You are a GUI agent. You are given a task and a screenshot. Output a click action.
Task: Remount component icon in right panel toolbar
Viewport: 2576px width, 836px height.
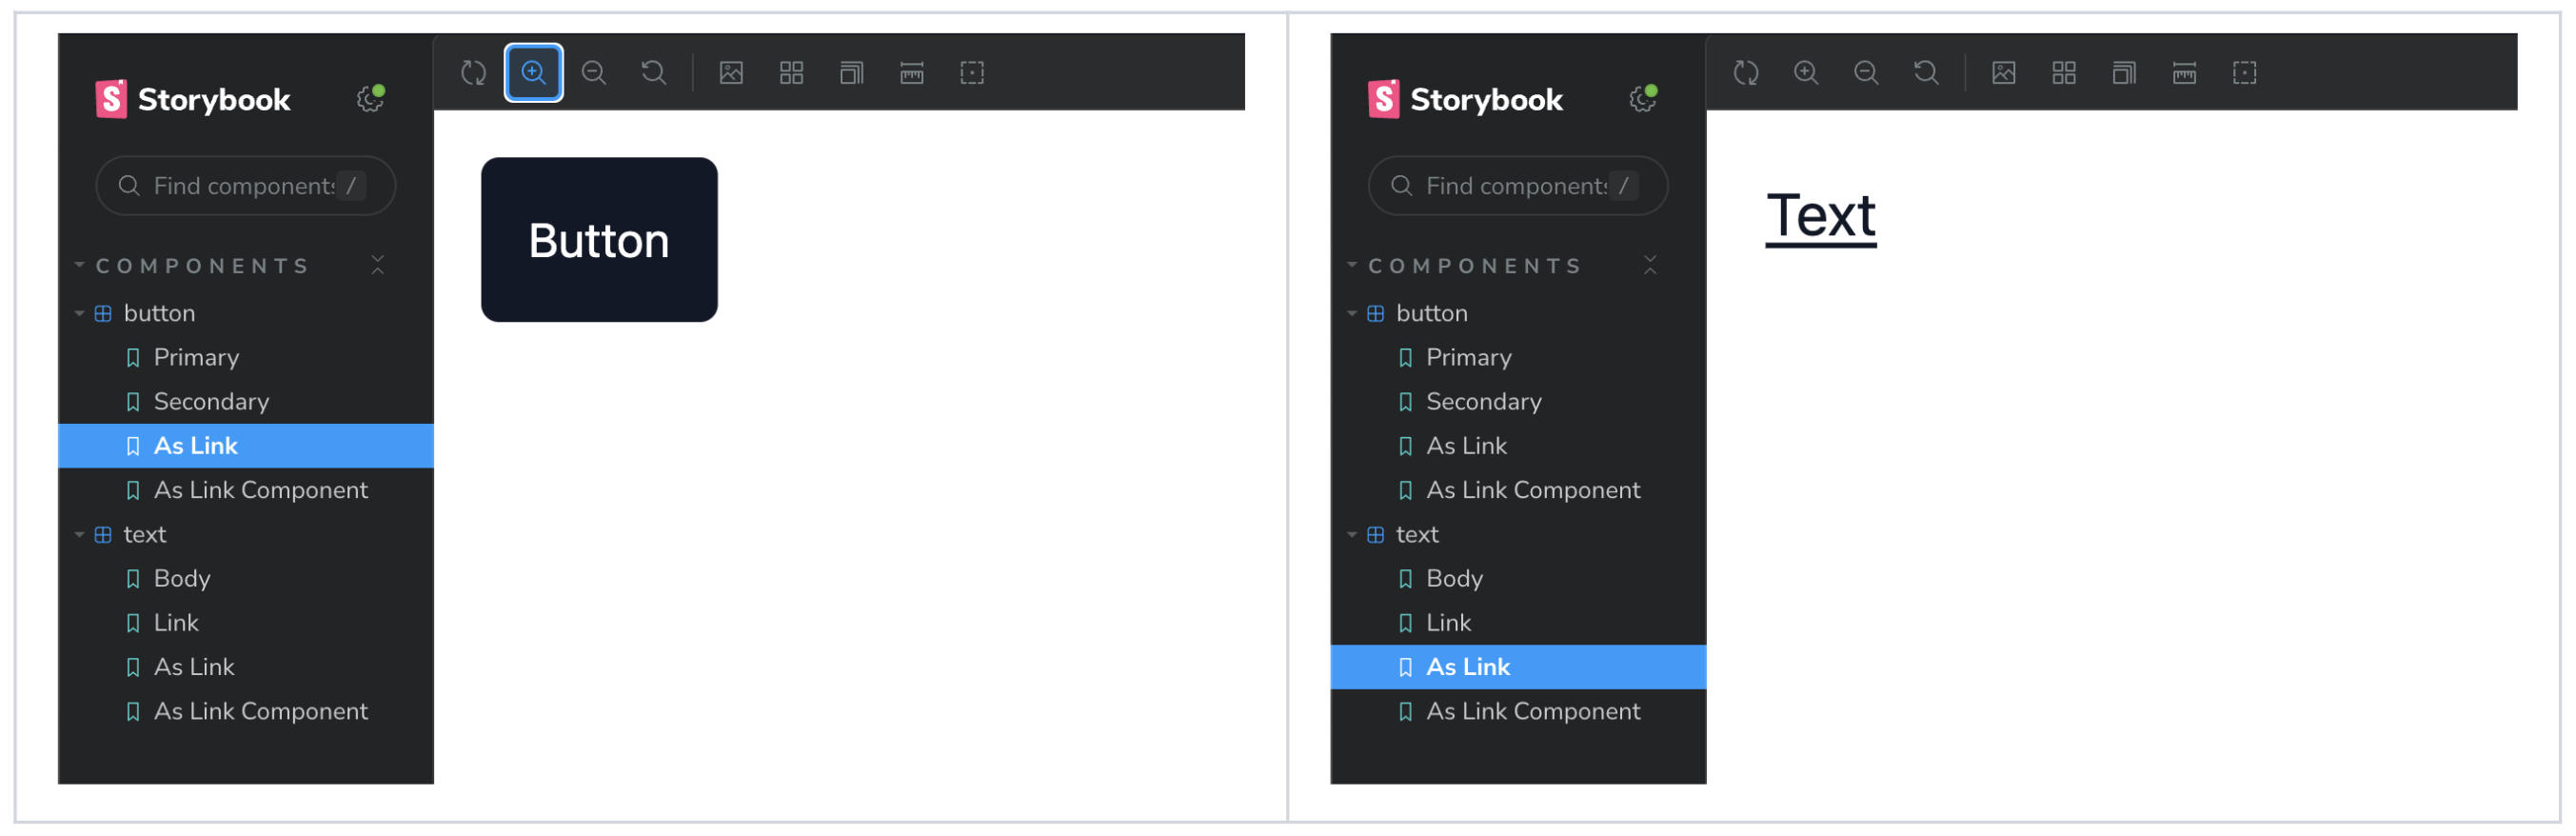click(x=1746, y=73)
